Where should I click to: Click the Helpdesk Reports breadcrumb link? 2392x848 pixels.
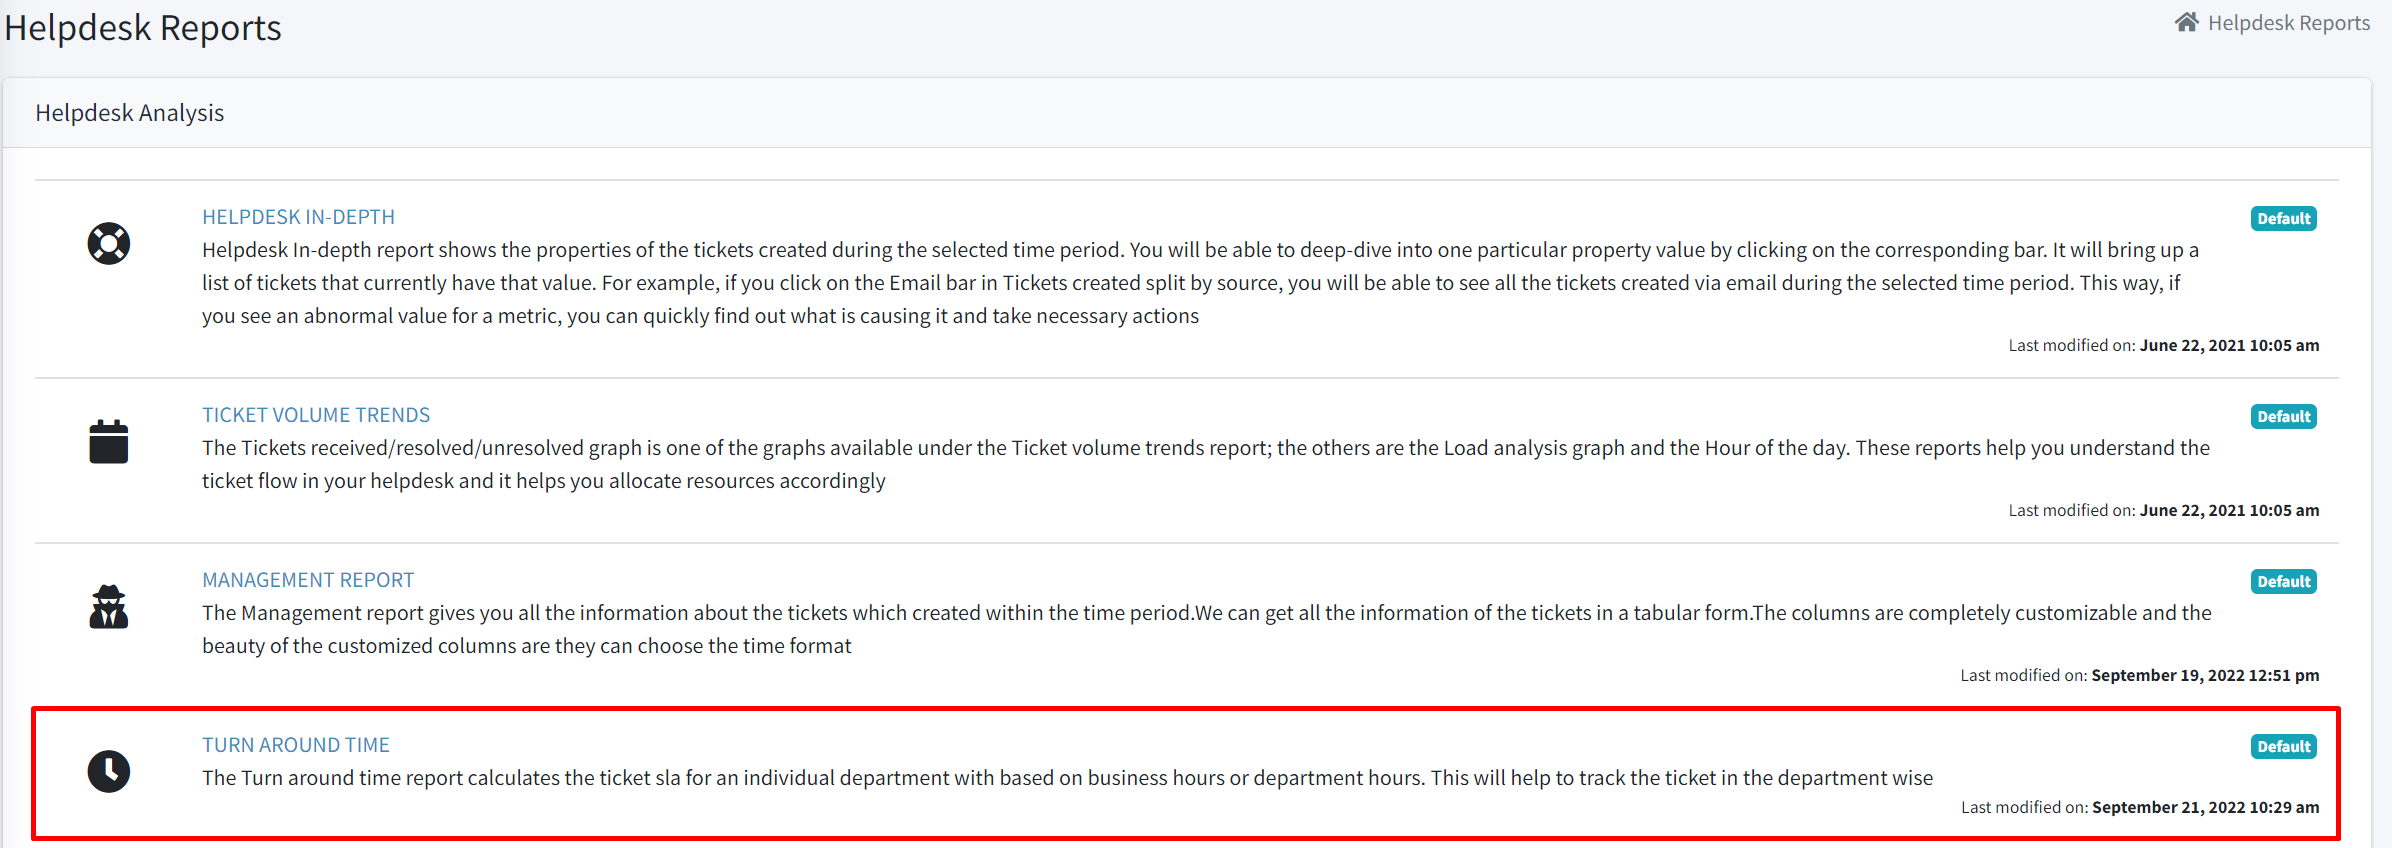pyautogui.click(x=2288, y=23)
